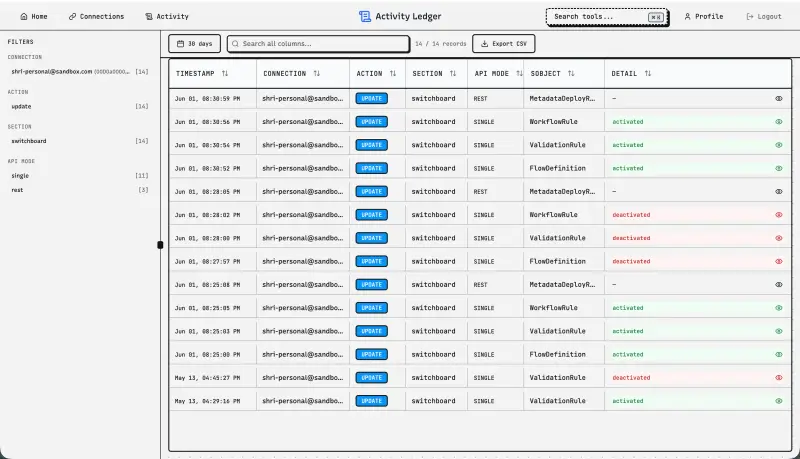
Task: View details of 08:25:08 PM MetadataDeploy row
Action: point(779,285)
